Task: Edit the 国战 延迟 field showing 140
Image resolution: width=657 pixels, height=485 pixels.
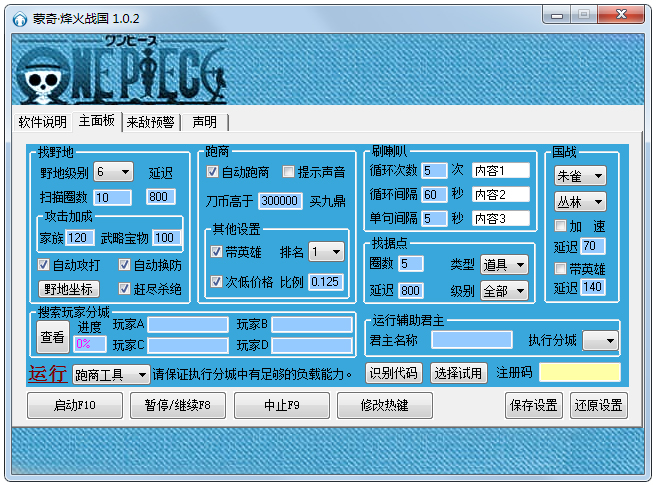Action: pyautogui.click(x=592, y=287)
